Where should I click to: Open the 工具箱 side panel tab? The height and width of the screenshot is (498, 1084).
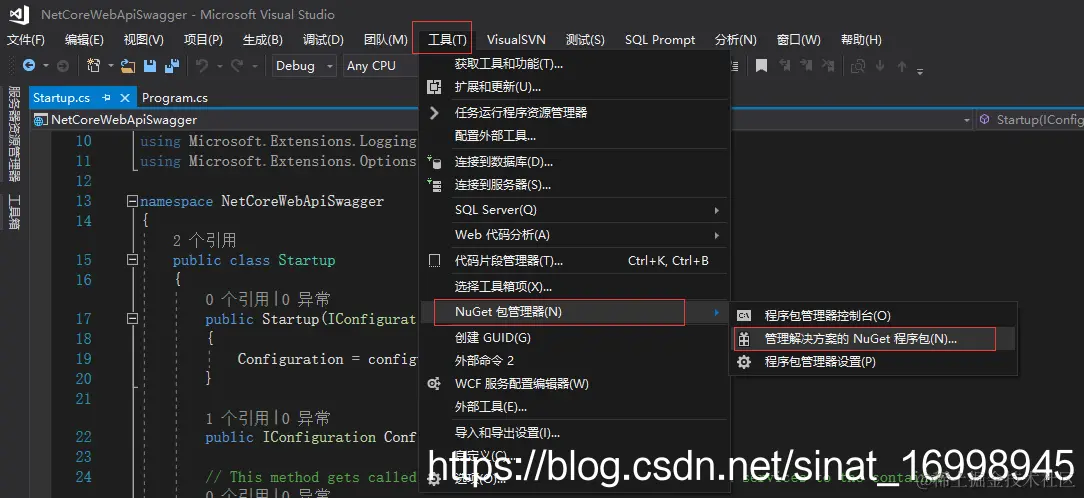click(14, 212)
